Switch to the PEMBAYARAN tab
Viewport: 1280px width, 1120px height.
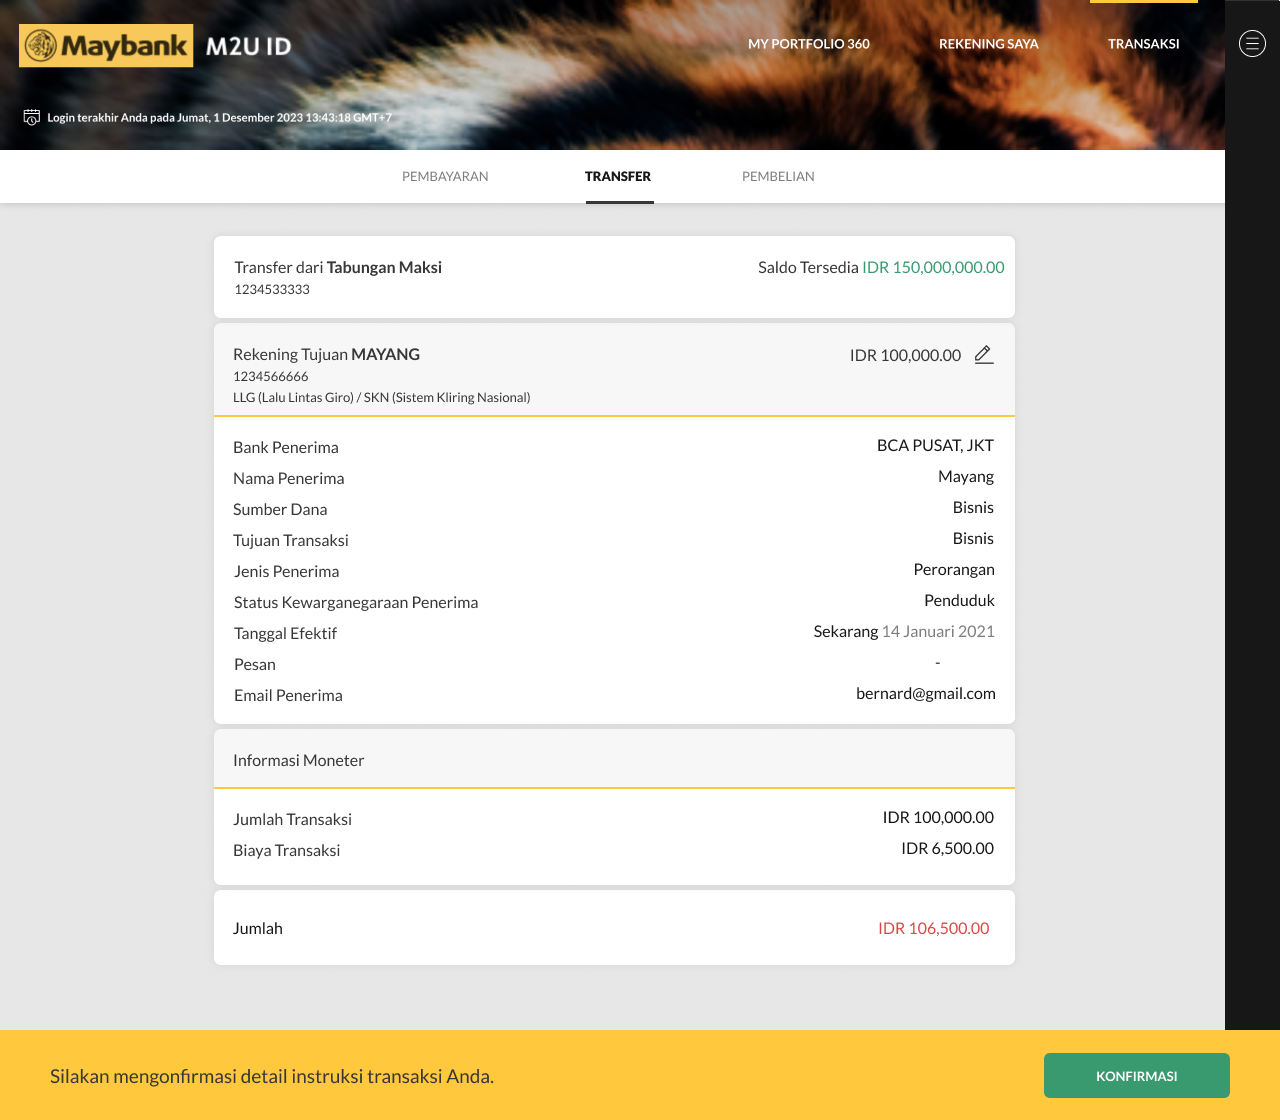point(445,176)
